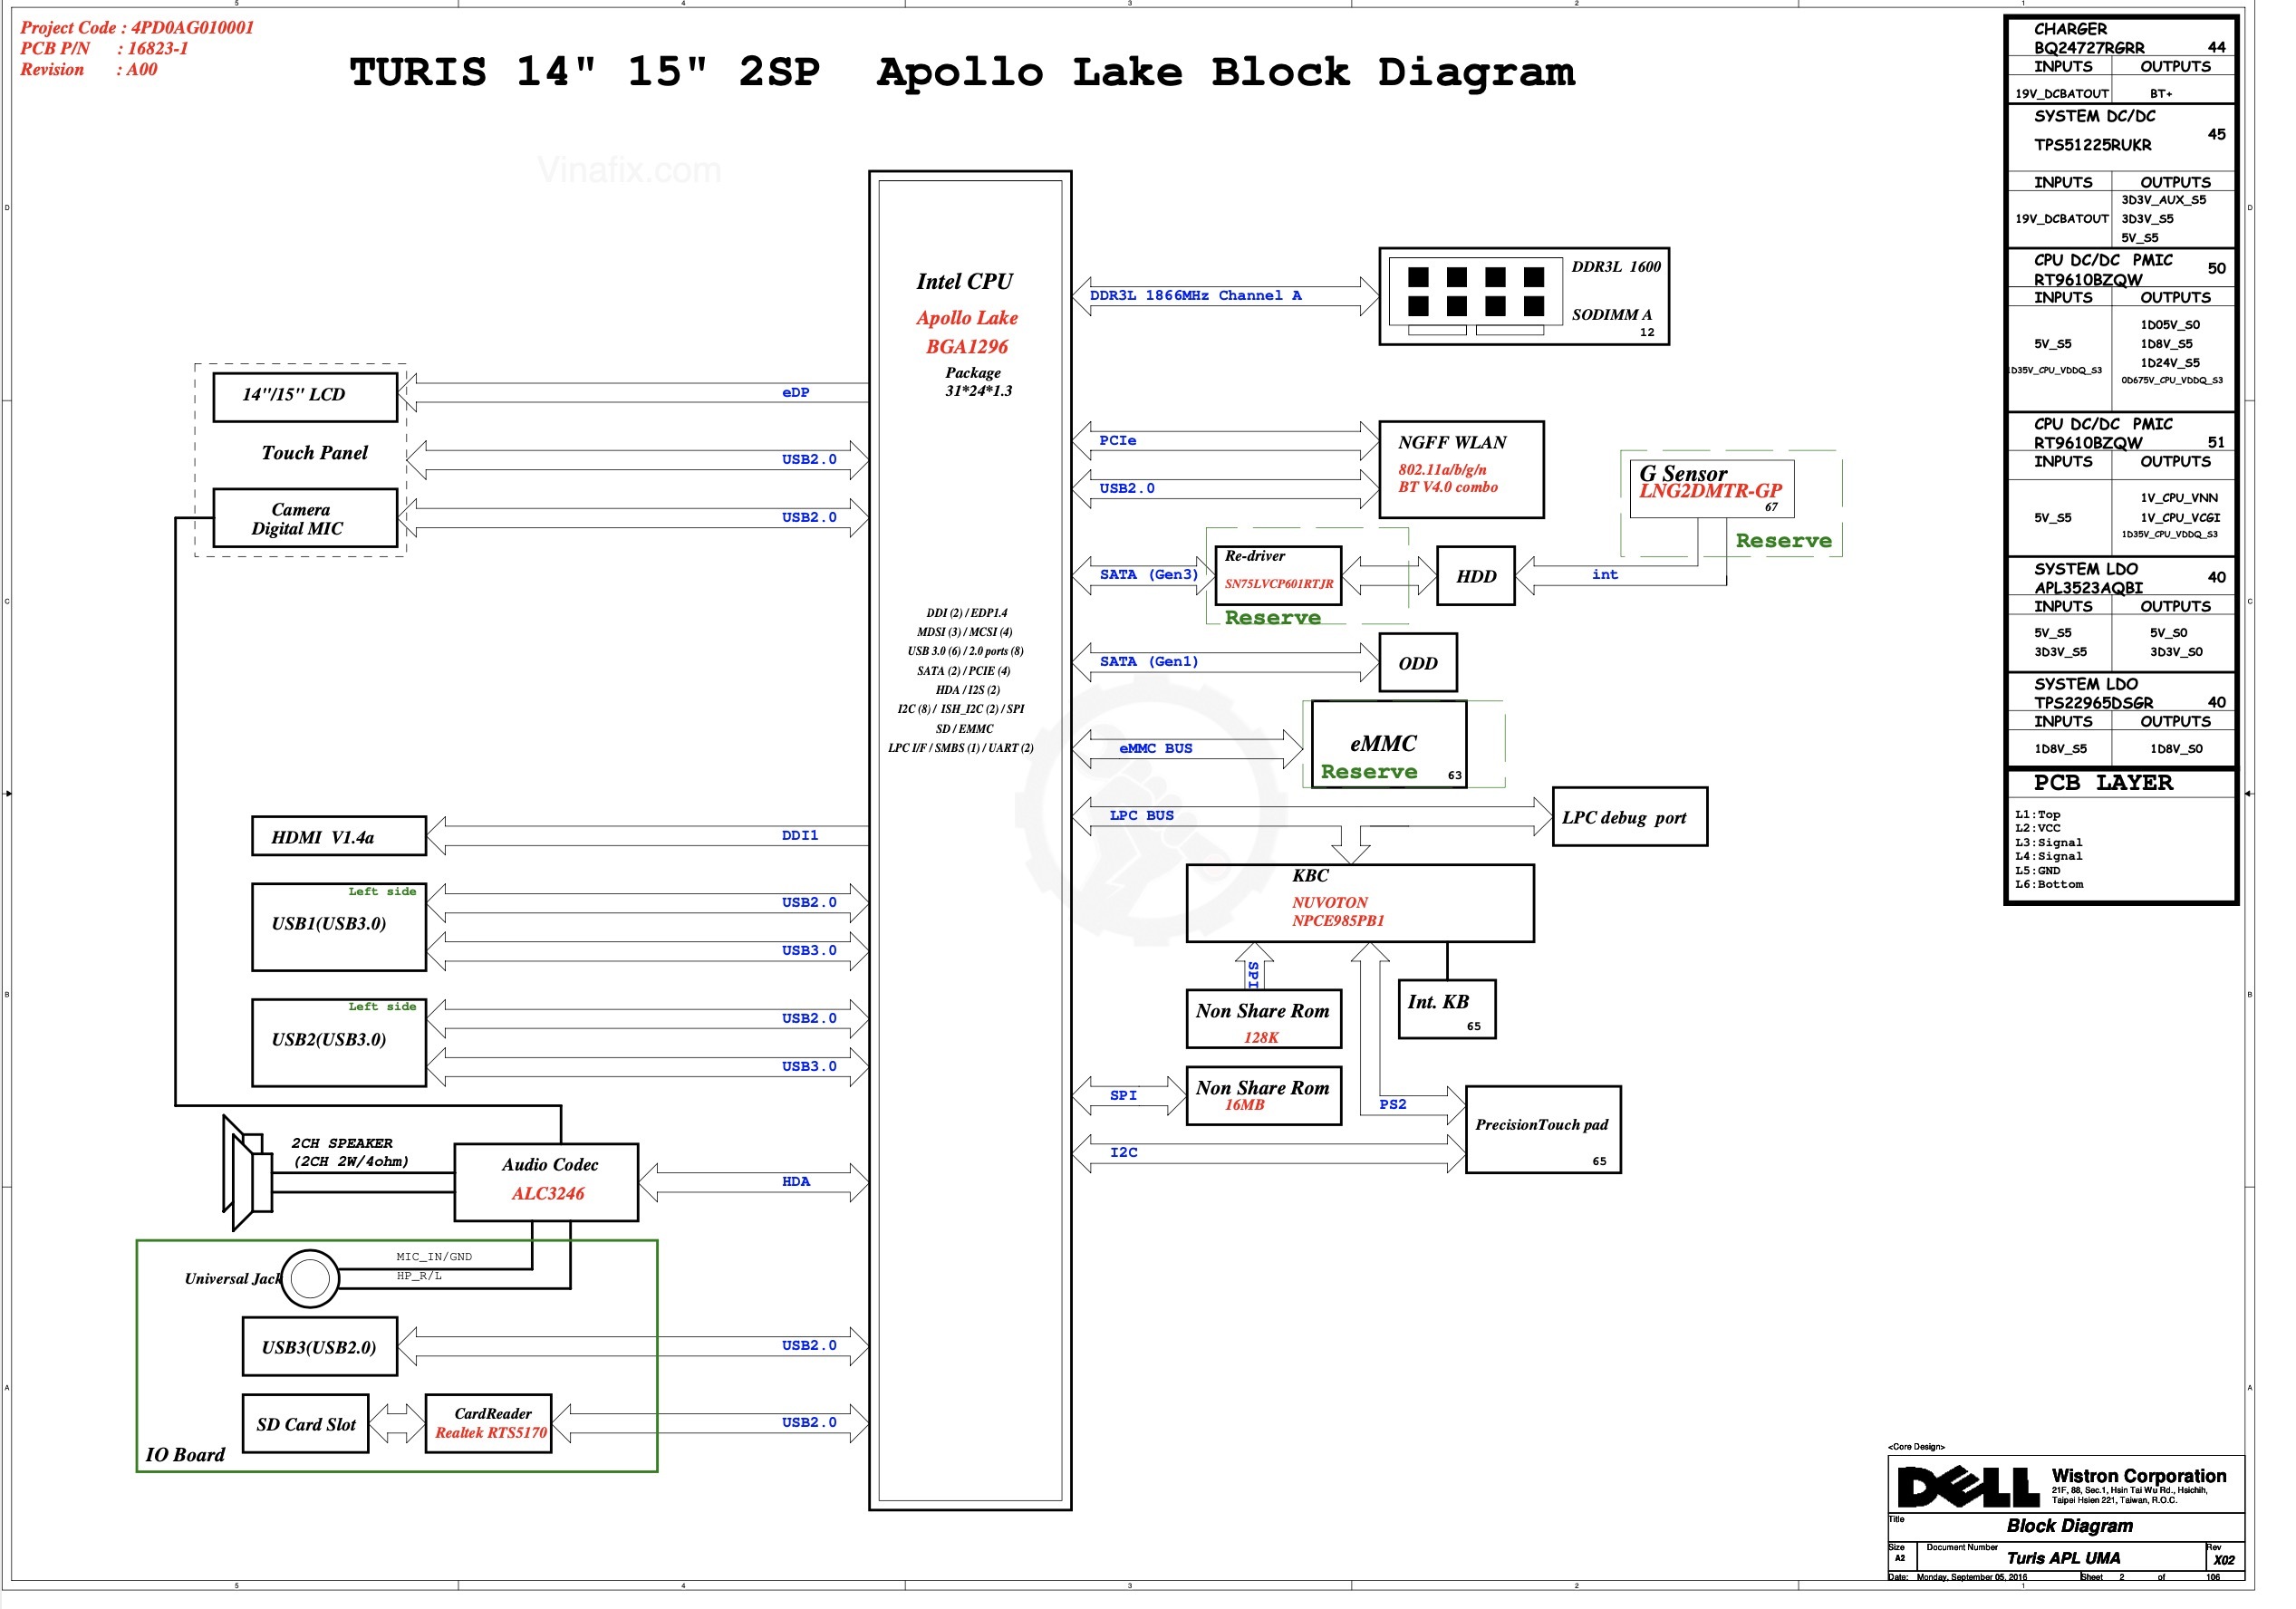Click the HDA bus label

796,1181
